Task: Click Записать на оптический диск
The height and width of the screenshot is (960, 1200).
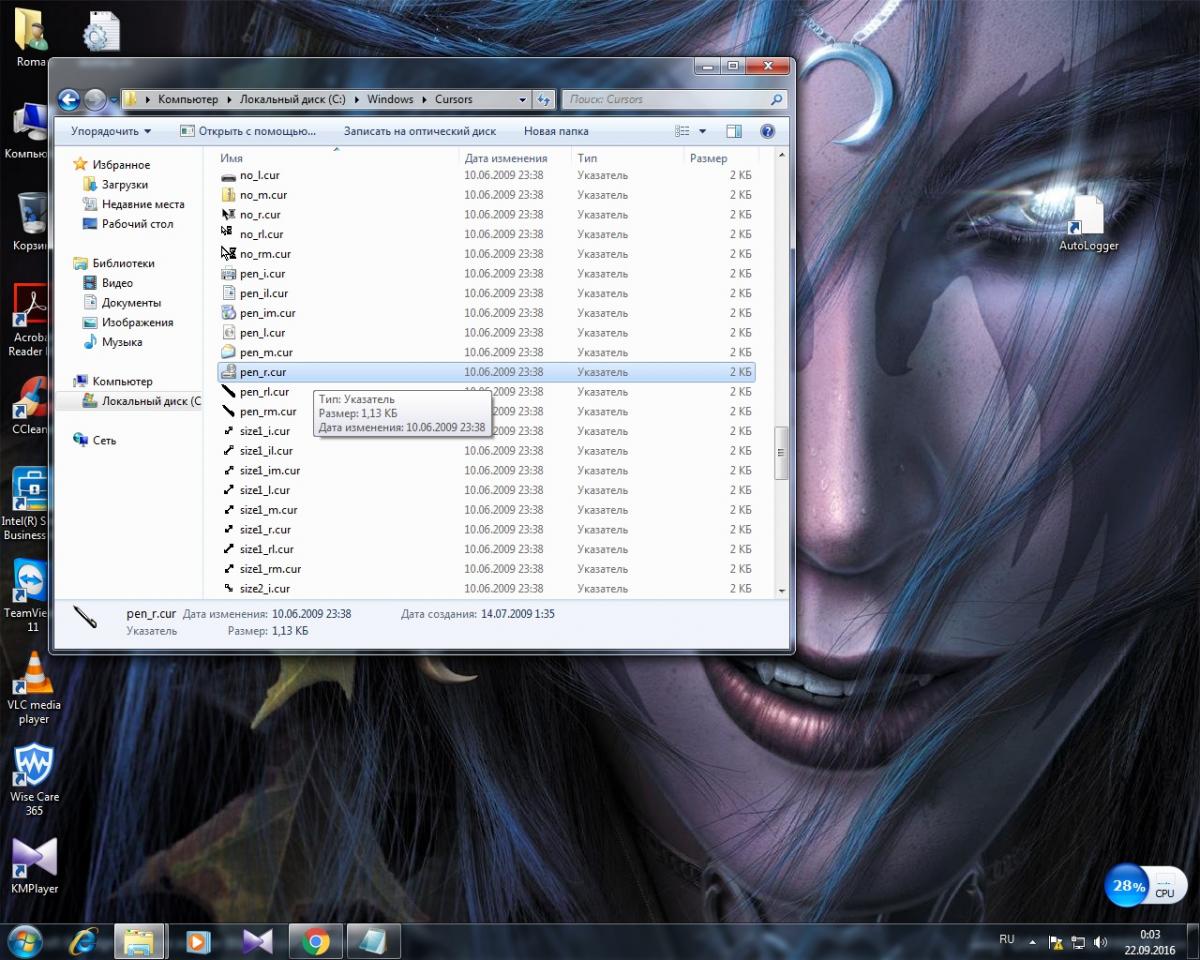Action: (419, 131)
